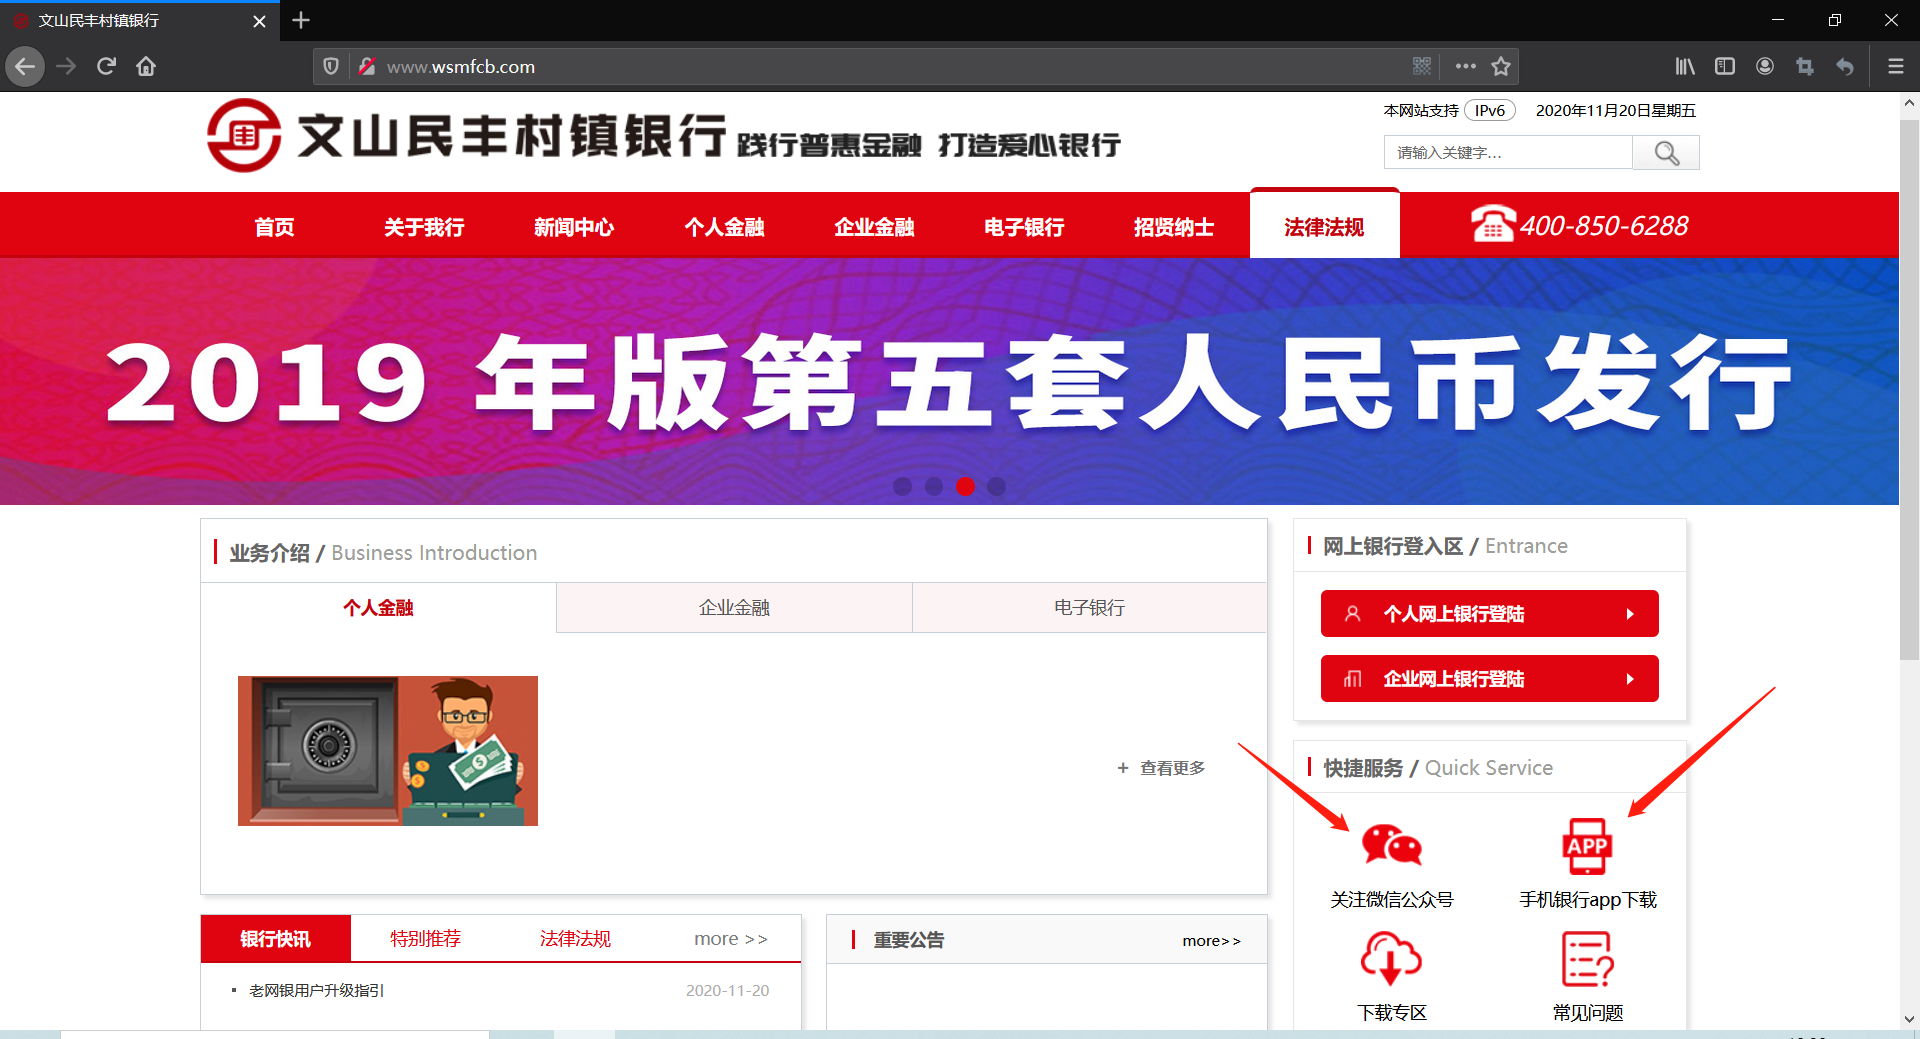Screen dimensions: 1920x1039
Task: Select the second banner carousel dot
Action: click(934, 486)
